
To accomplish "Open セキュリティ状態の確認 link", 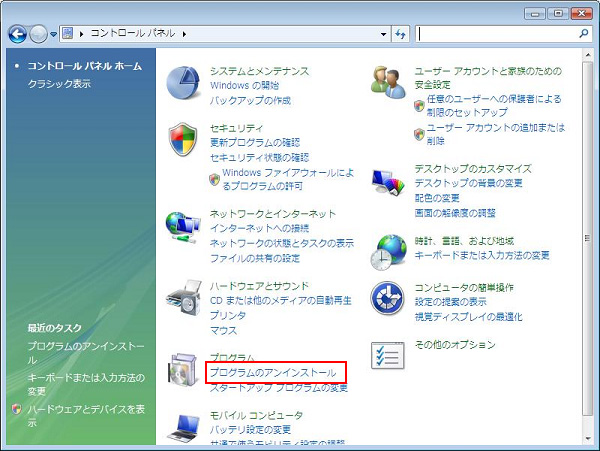I will (259, 158).
